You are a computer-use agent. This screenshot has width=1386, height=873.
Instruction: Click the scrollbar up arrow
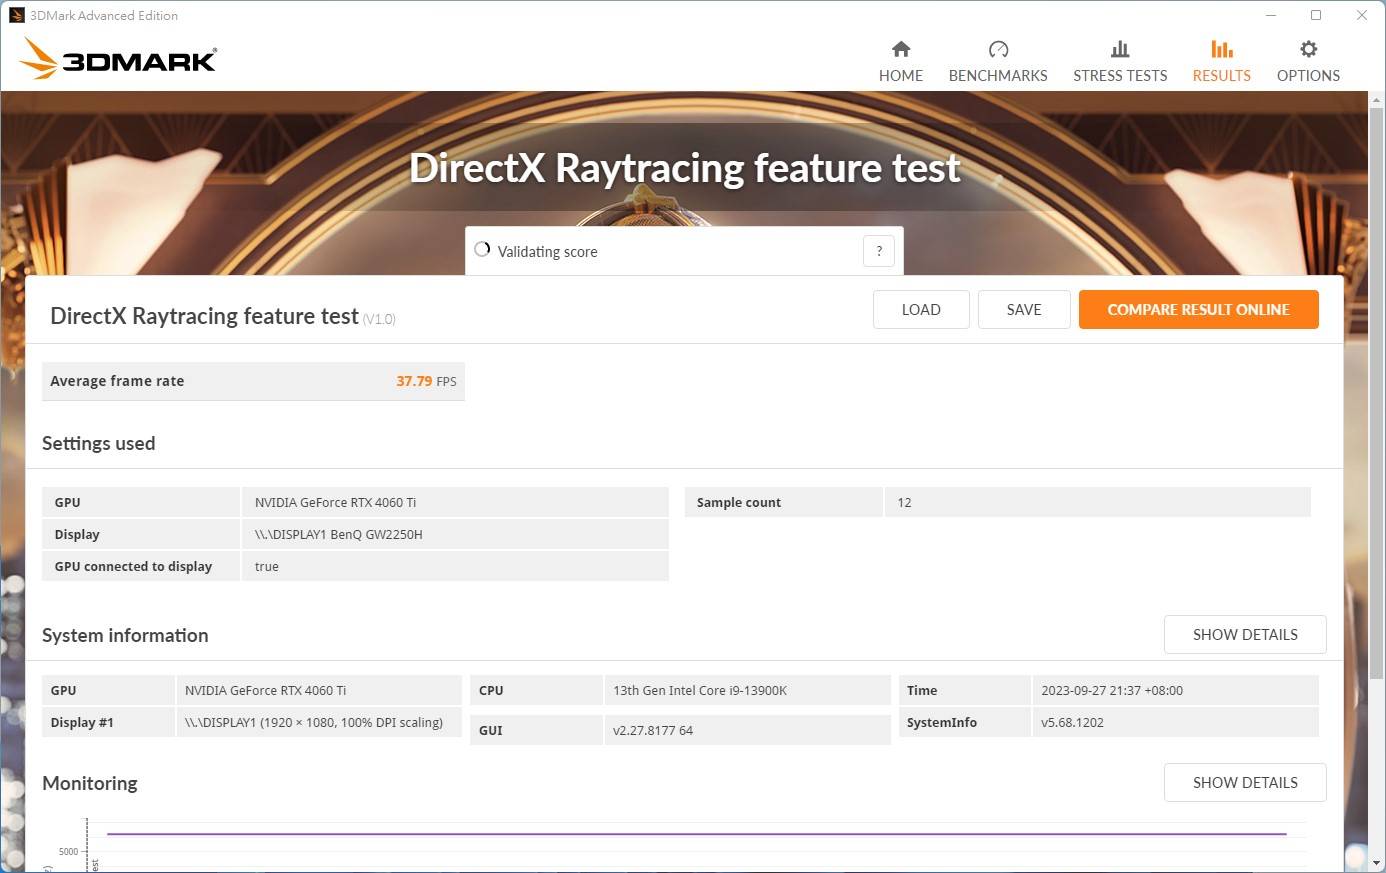click(1376, 101)
